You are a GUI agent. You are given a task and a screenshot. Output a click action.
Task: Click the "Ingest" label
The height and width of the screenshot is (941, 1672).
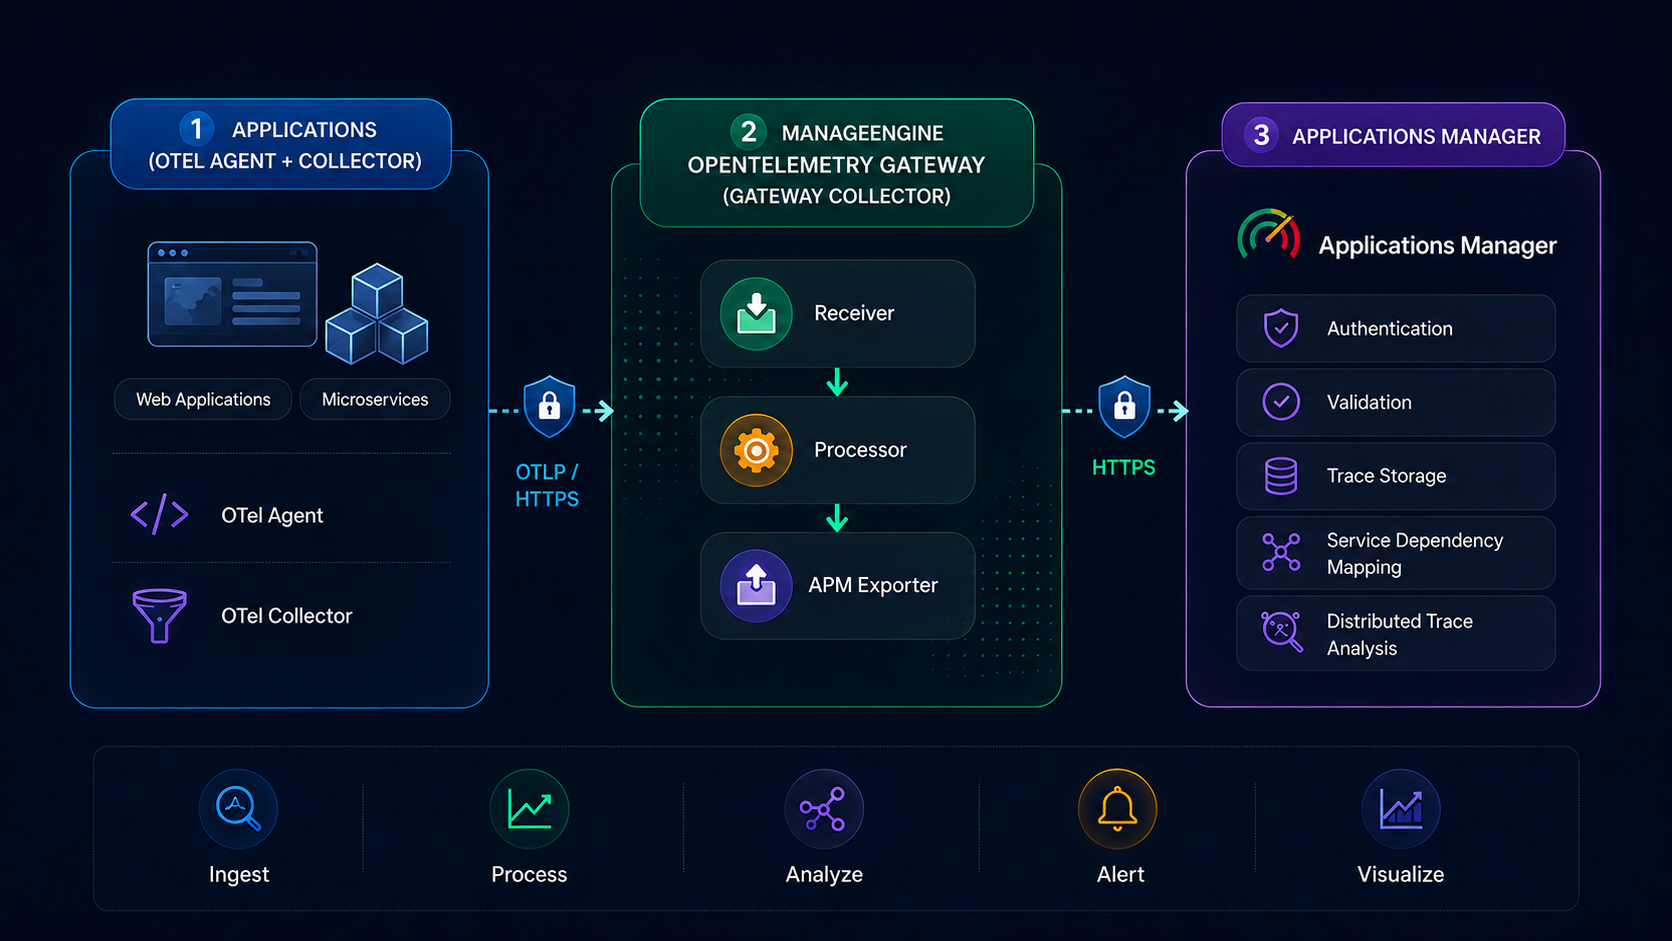coord(239,874)
